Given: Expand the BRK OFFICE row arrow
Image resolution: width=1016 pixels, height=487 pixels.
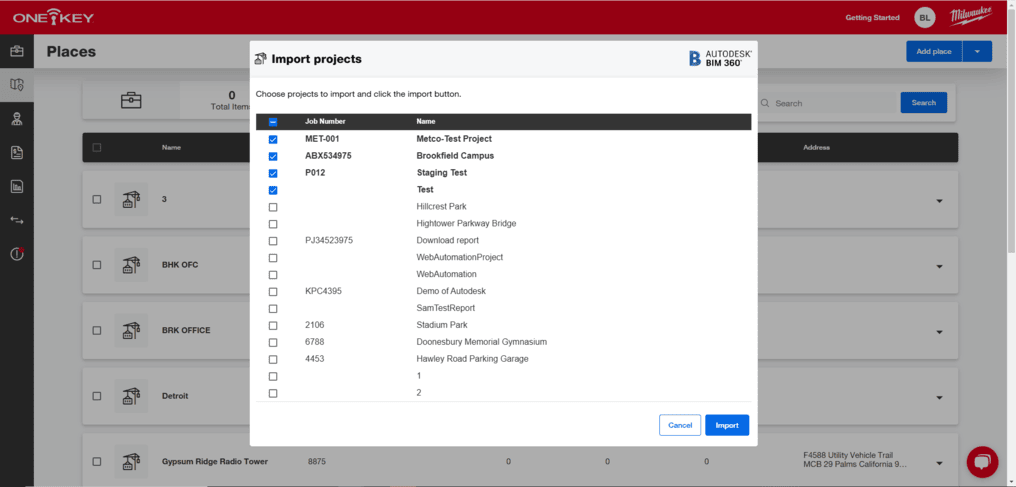Looking at the screenshot, I should (940, 332).
